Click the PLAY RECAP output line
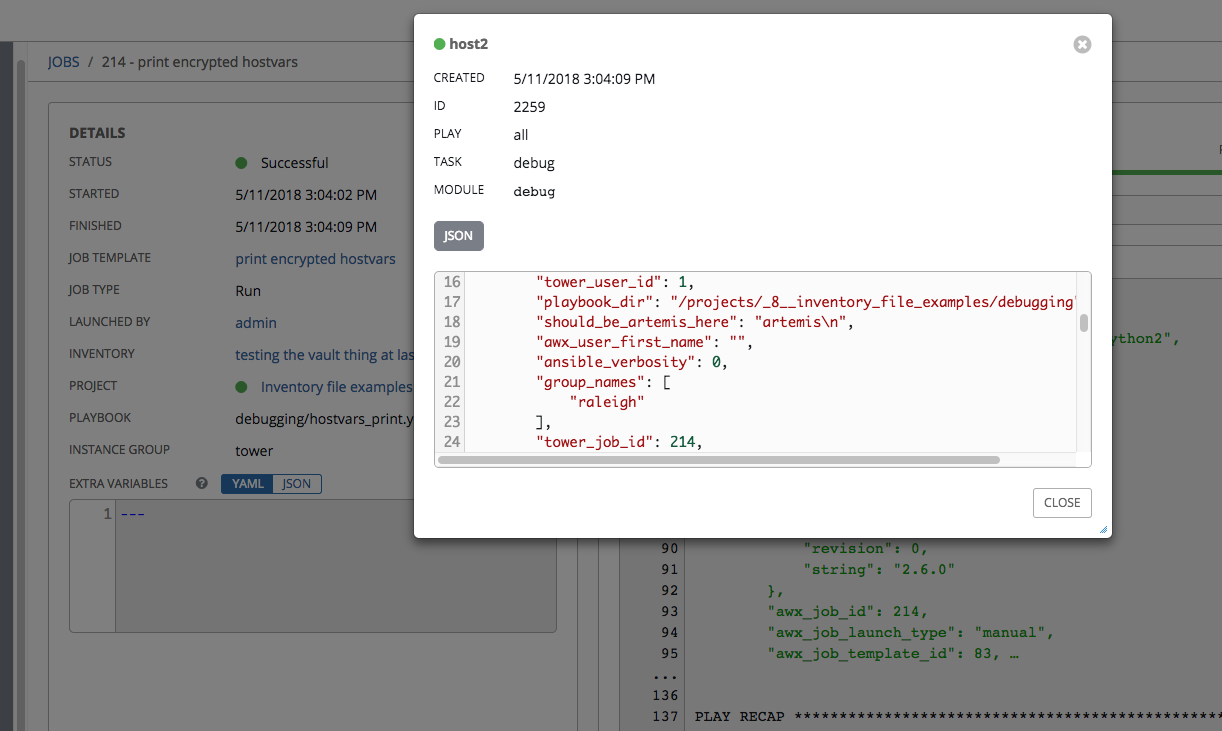Image resolution: width=1222 pixels, height=731 pixels. coord(958,717)
